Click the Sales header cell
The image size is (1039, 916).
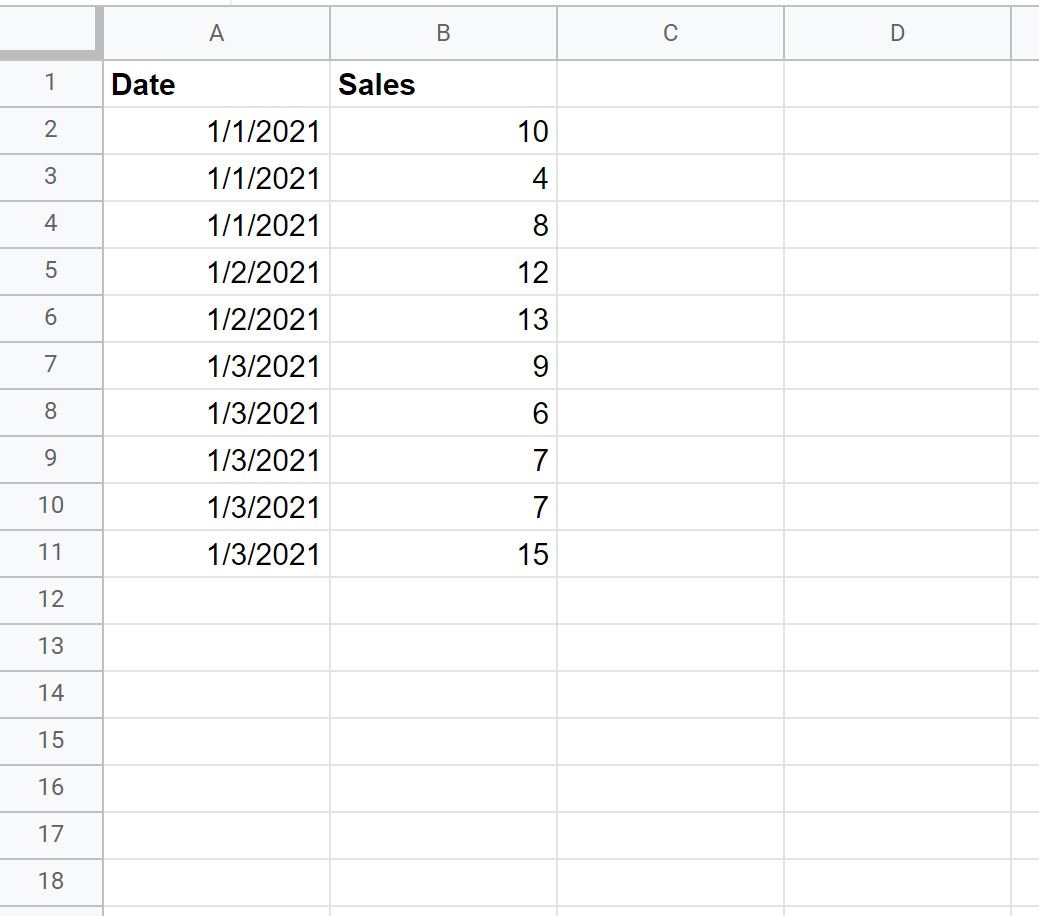(x=443, y=84)
